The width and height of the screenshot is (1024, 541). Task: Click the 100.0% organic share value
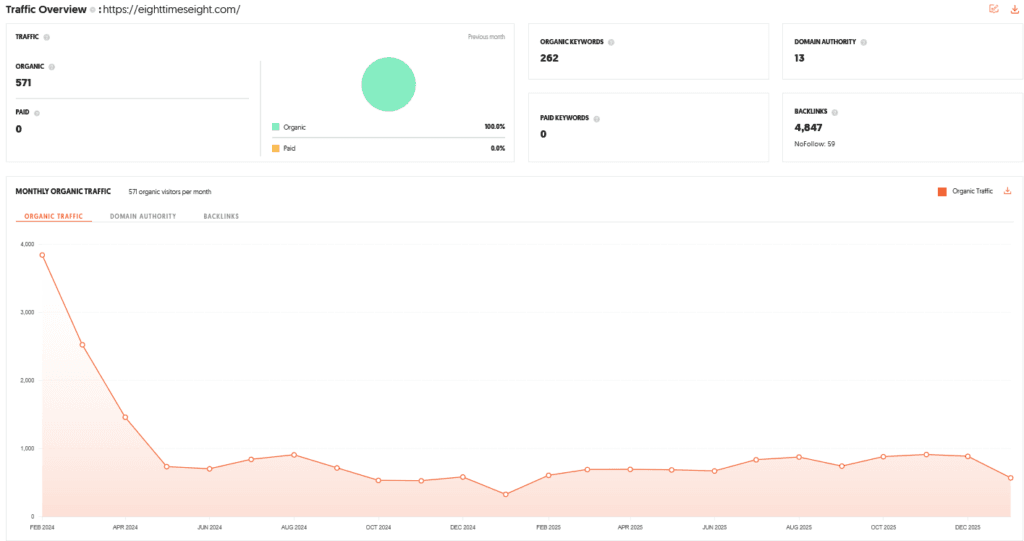(x=494, y=127)
